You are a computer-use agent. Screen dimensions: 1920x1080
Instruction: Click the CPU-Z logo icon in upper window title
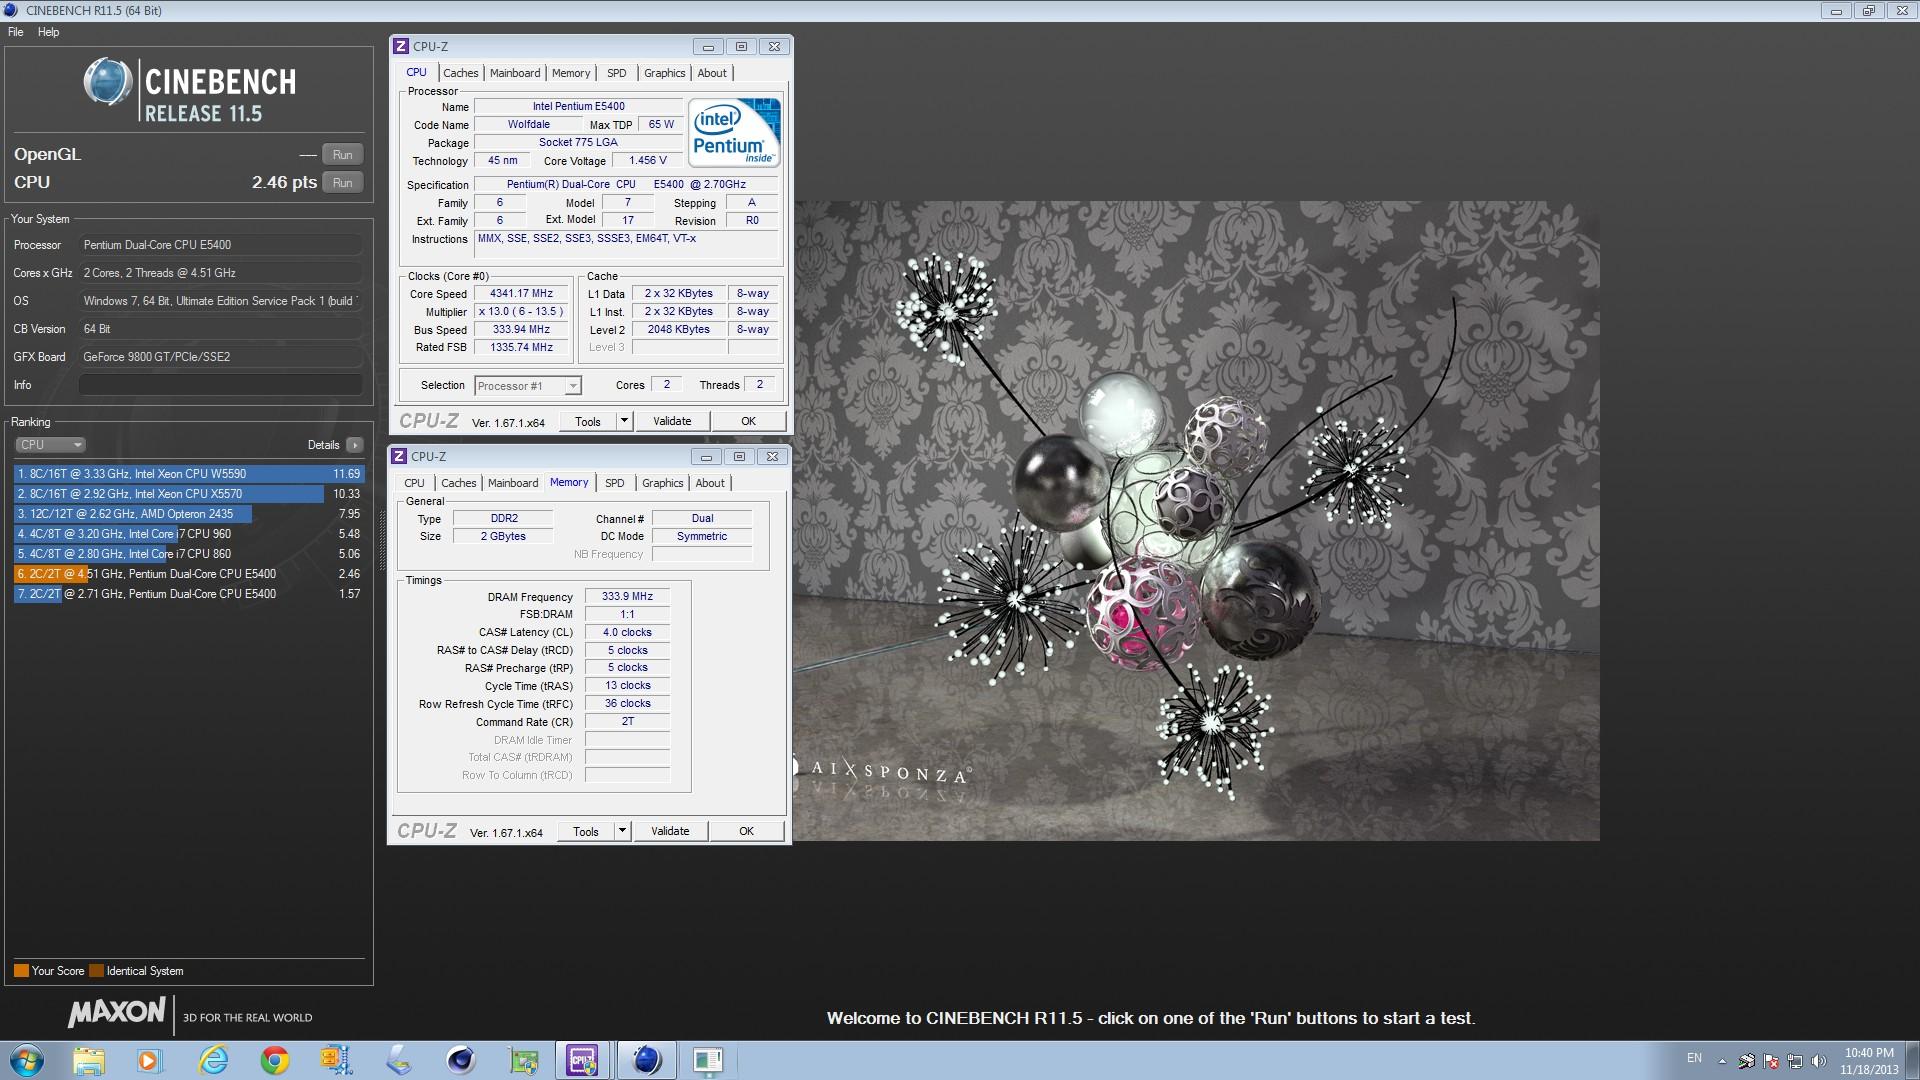tap(400, 47)
